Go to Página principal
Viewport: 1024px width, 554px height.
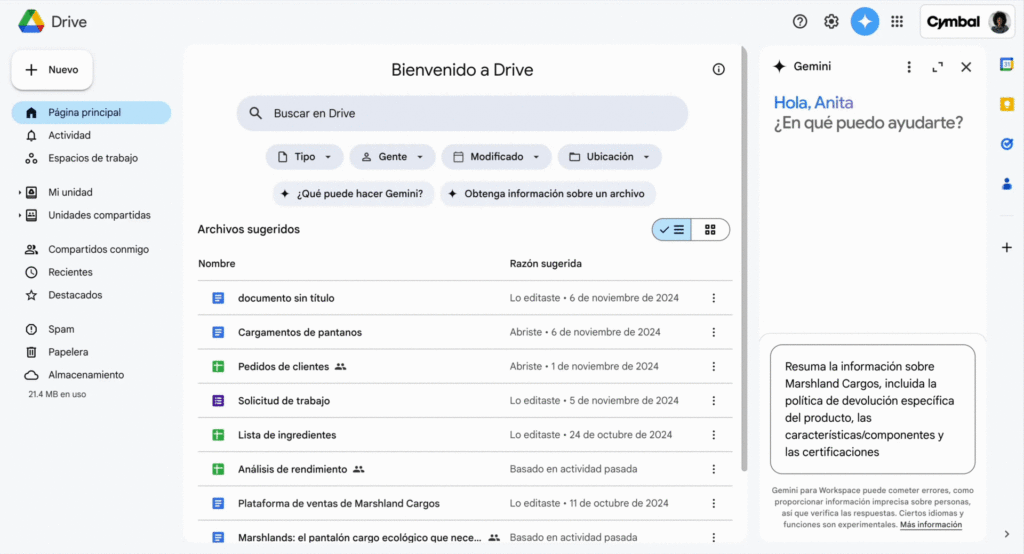point(91,112)
